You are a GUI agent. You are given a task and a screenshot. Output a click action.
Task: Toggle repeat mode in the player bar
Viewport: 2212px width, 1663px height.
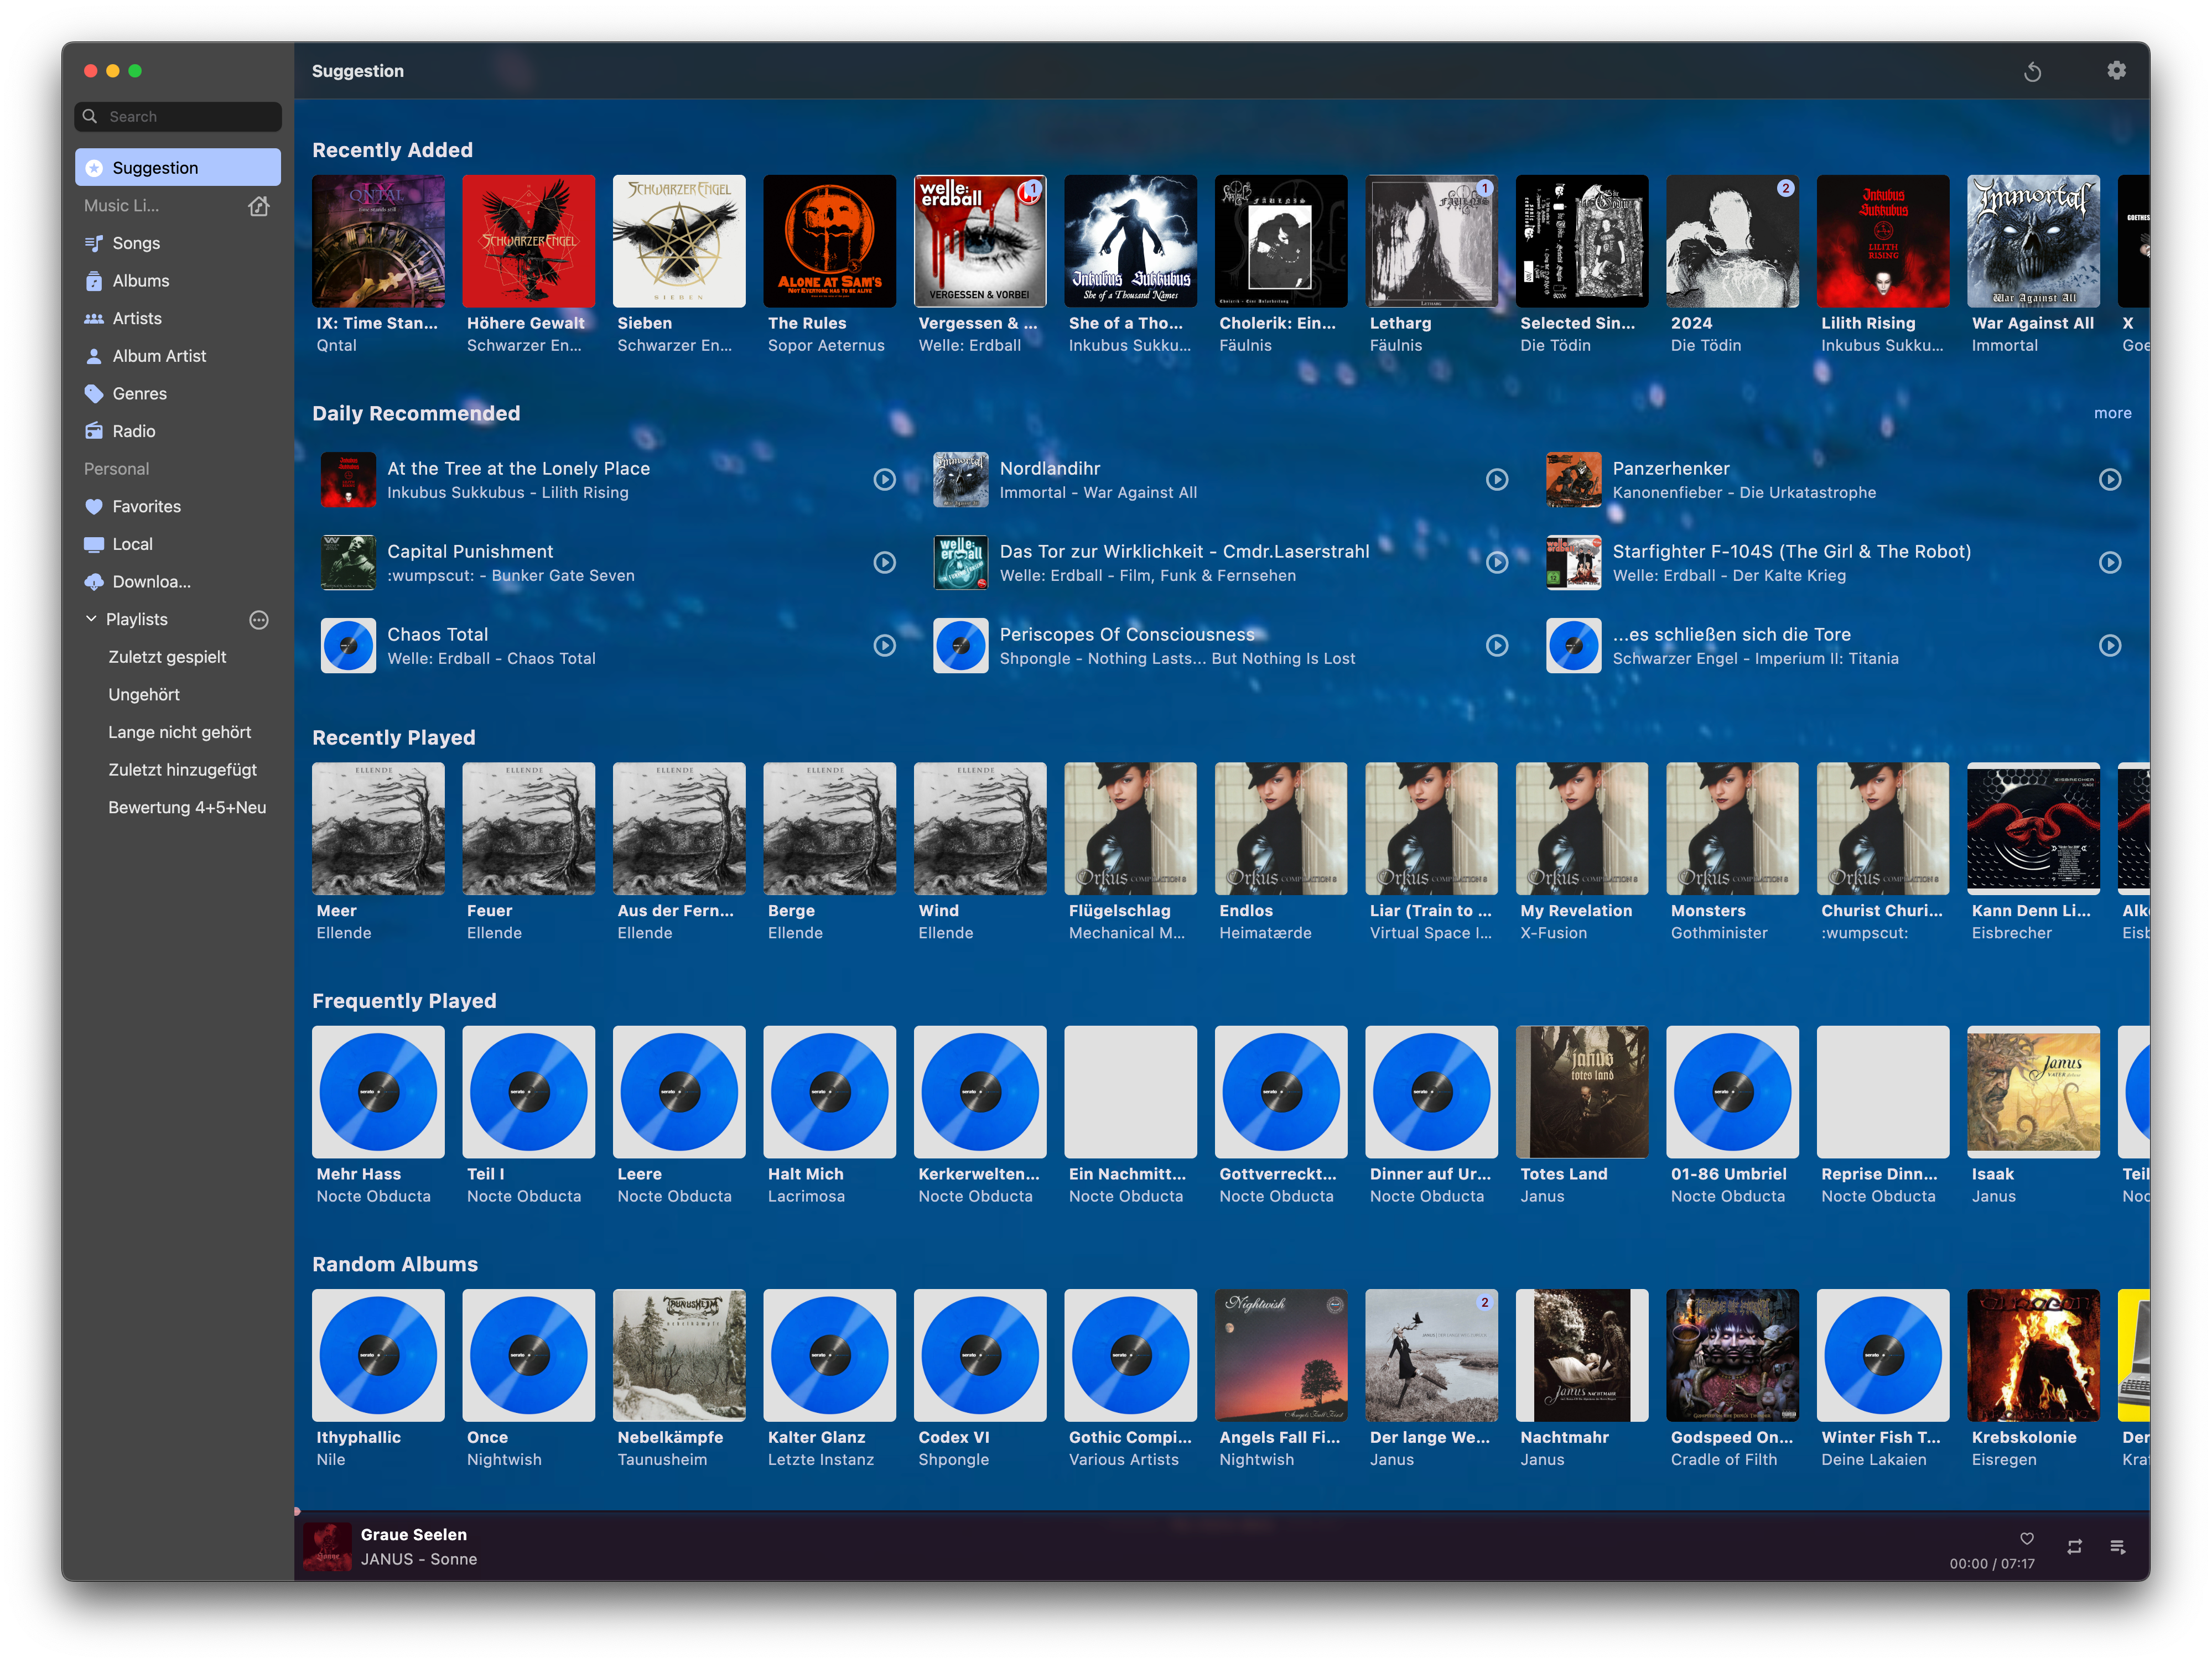(x=2074, y=1546)
